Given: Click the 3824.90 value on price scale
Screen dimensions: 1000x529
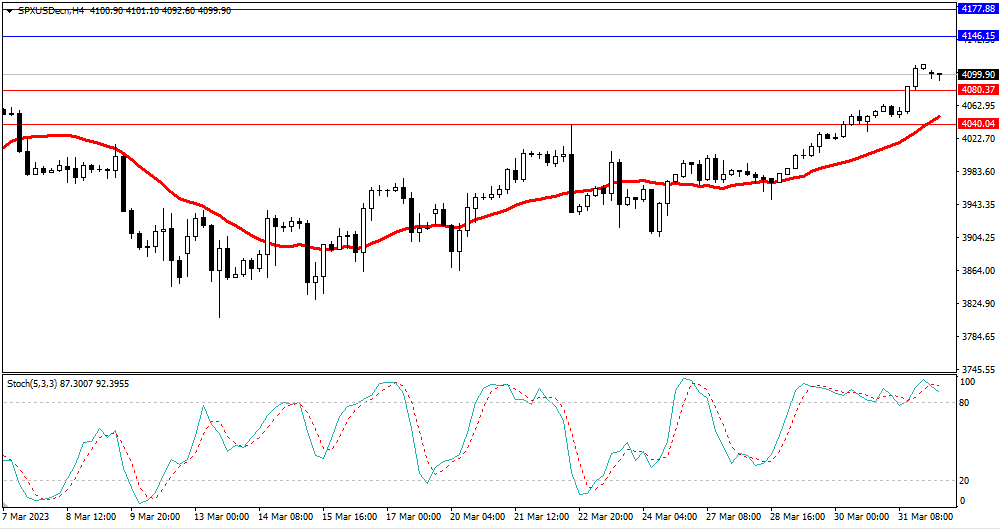Looking at the screenshot, I should pos(978,304).
